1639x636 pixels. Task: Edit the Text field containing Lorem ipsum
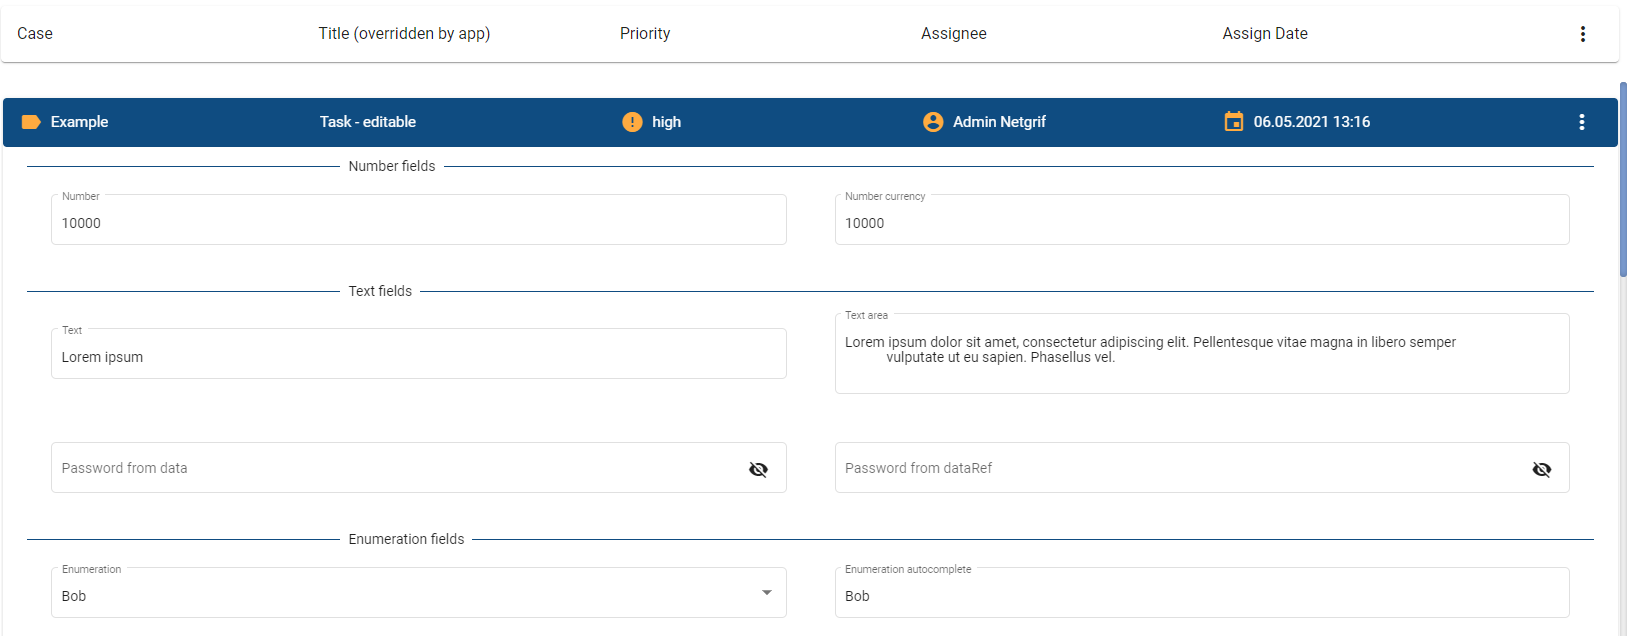click(x=418, y=357)
